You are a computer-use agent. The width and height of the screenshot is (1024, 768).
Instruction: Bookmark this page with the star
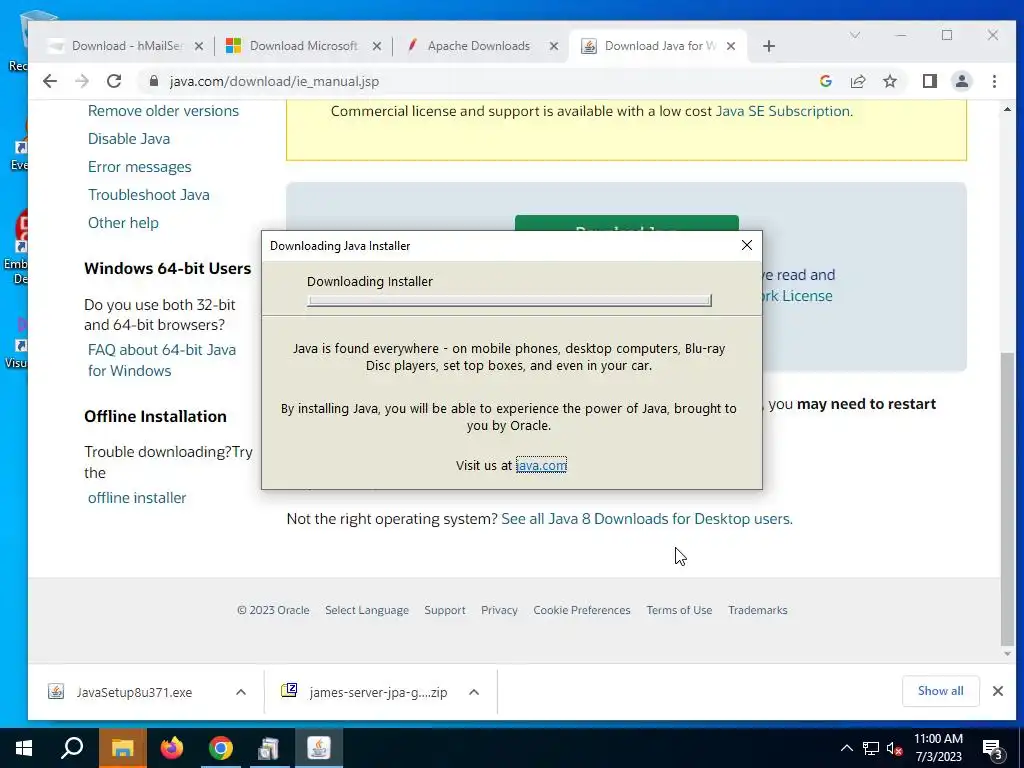(889, 81)
